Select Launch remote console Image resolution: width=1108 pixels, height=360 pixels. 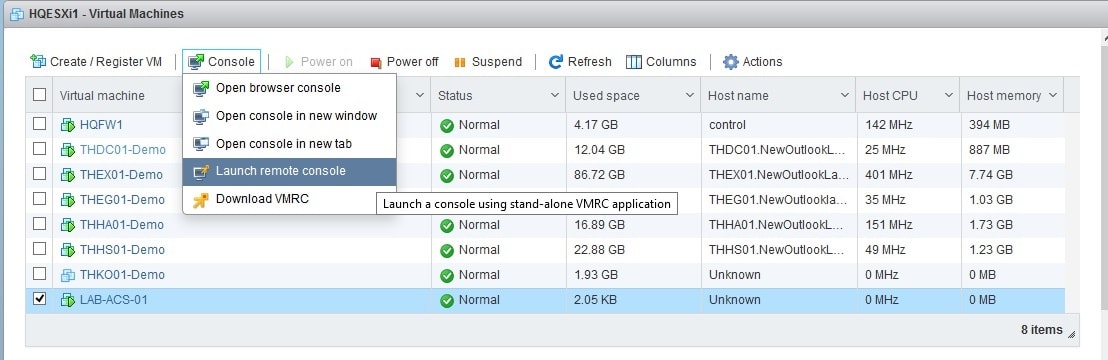[x=289, y=171]
